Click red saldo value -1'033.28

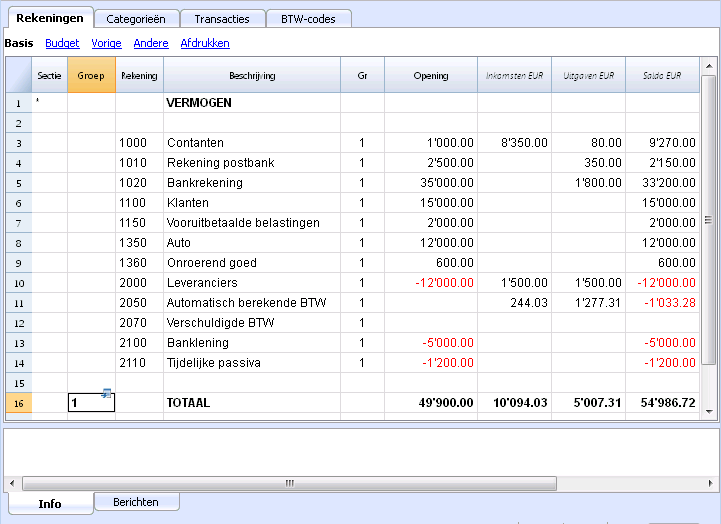click(x=662, y=303)
